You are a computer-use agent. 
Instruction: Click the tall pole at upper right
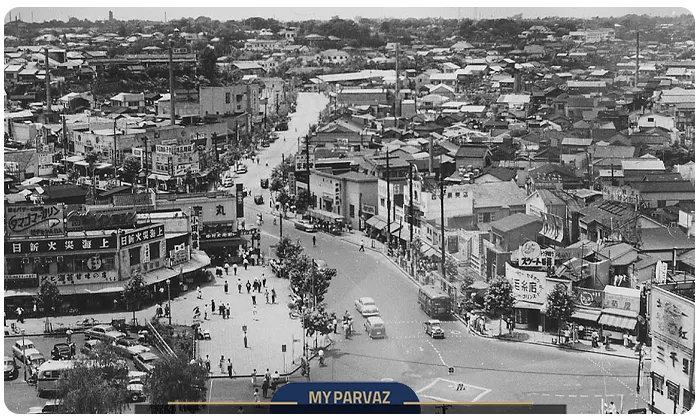coord(637,58)
